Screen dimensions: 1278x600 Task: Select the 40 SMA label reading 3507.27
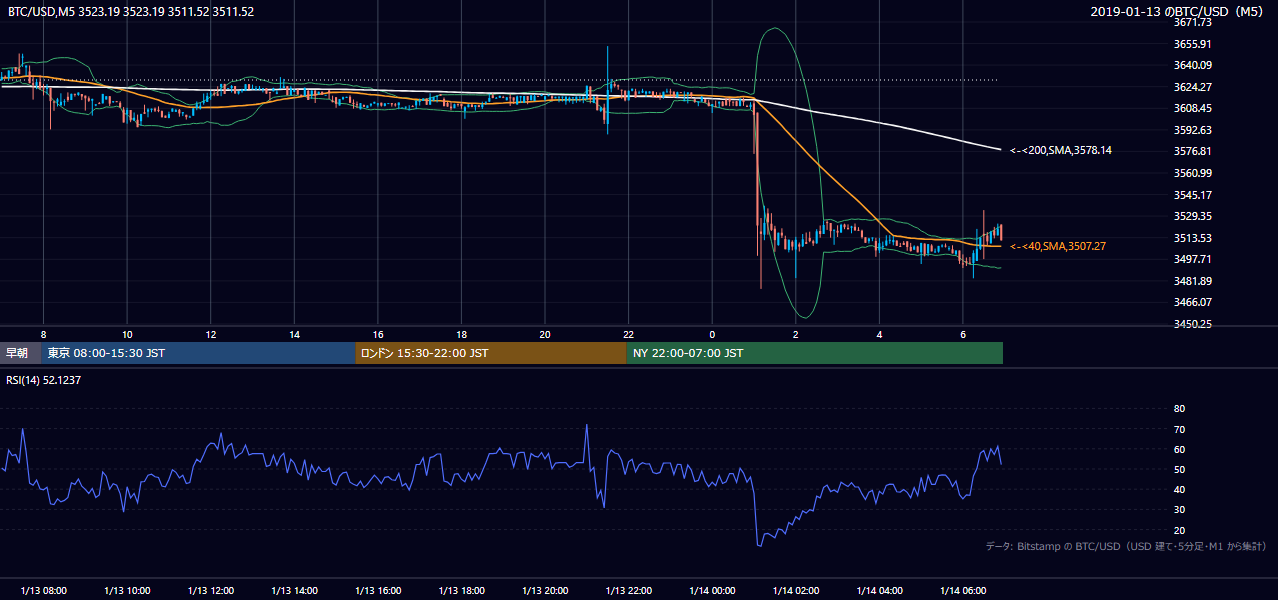tap(1058, 245)
